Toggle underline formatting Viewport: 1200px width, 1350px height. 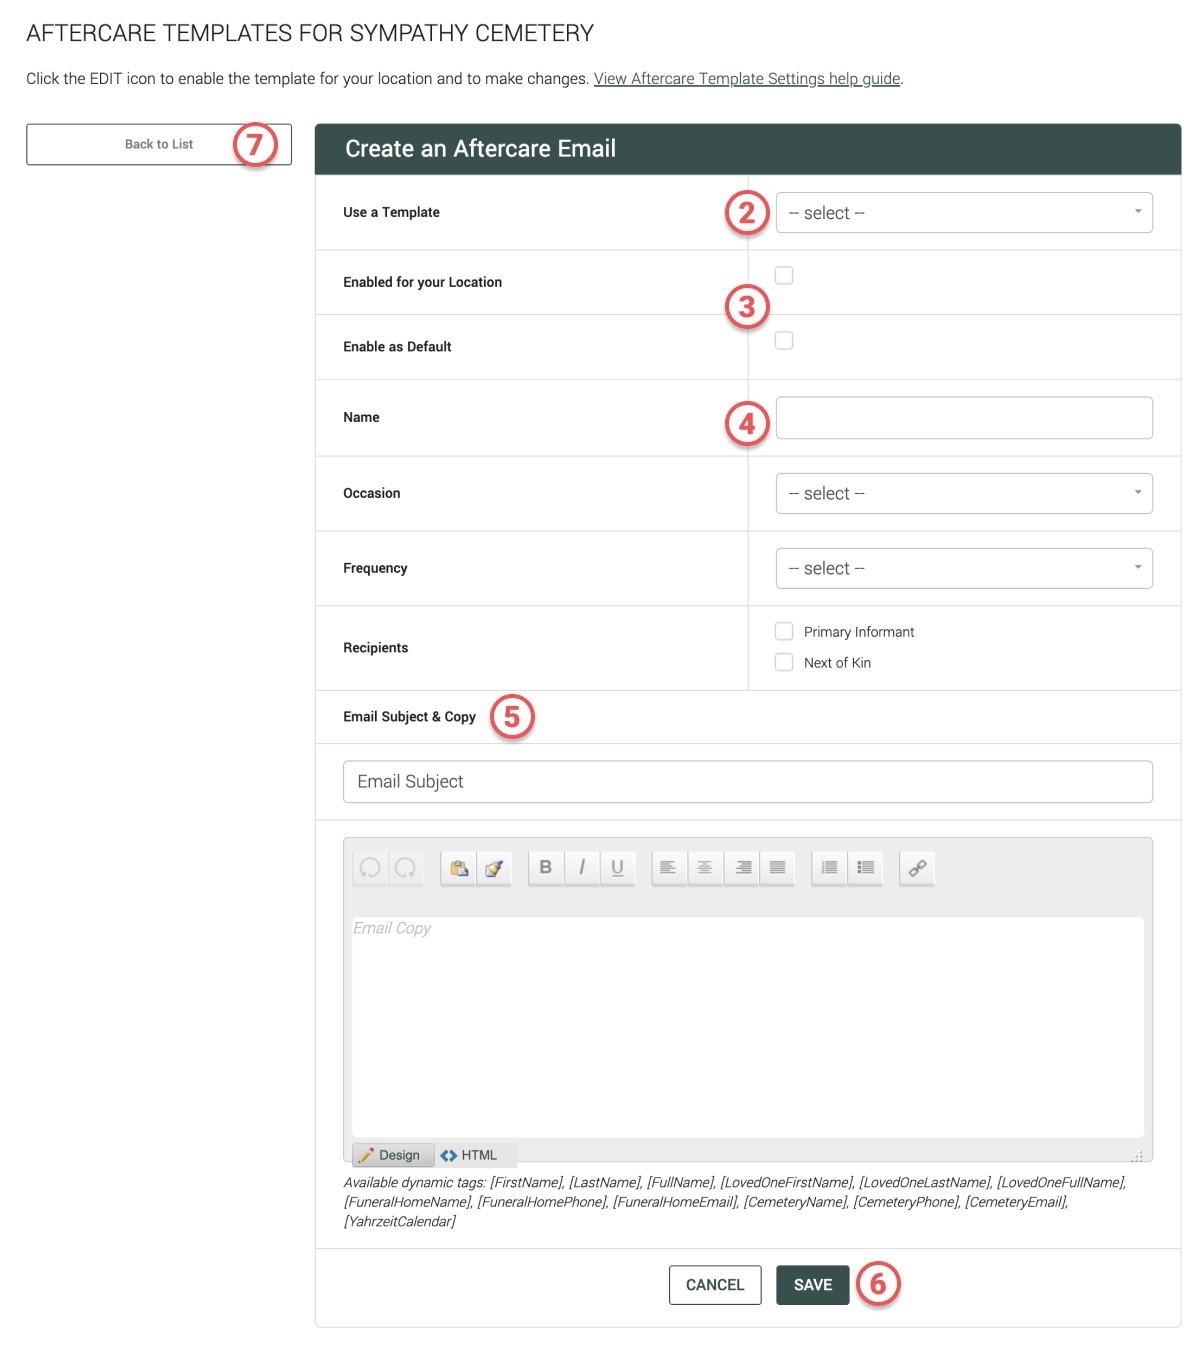[617, 867]
